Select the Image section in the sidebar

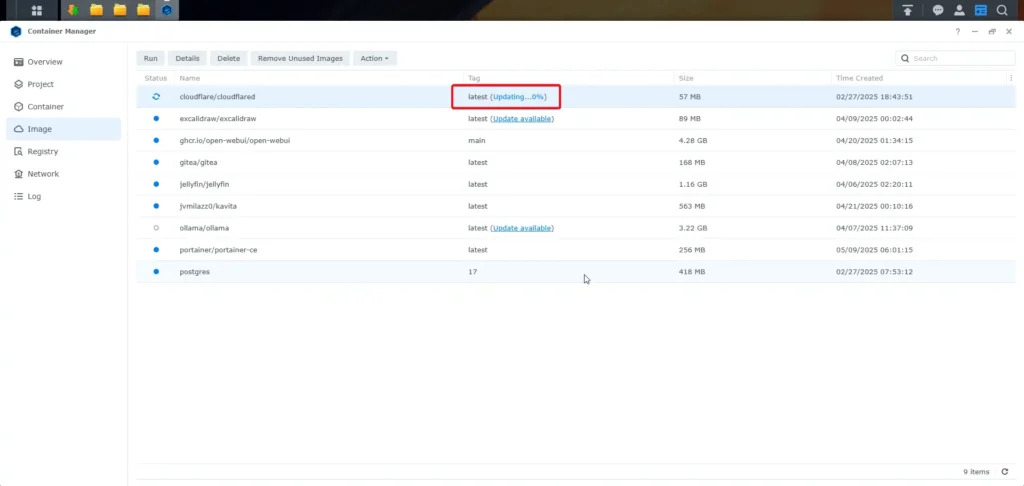click(63, 129)
